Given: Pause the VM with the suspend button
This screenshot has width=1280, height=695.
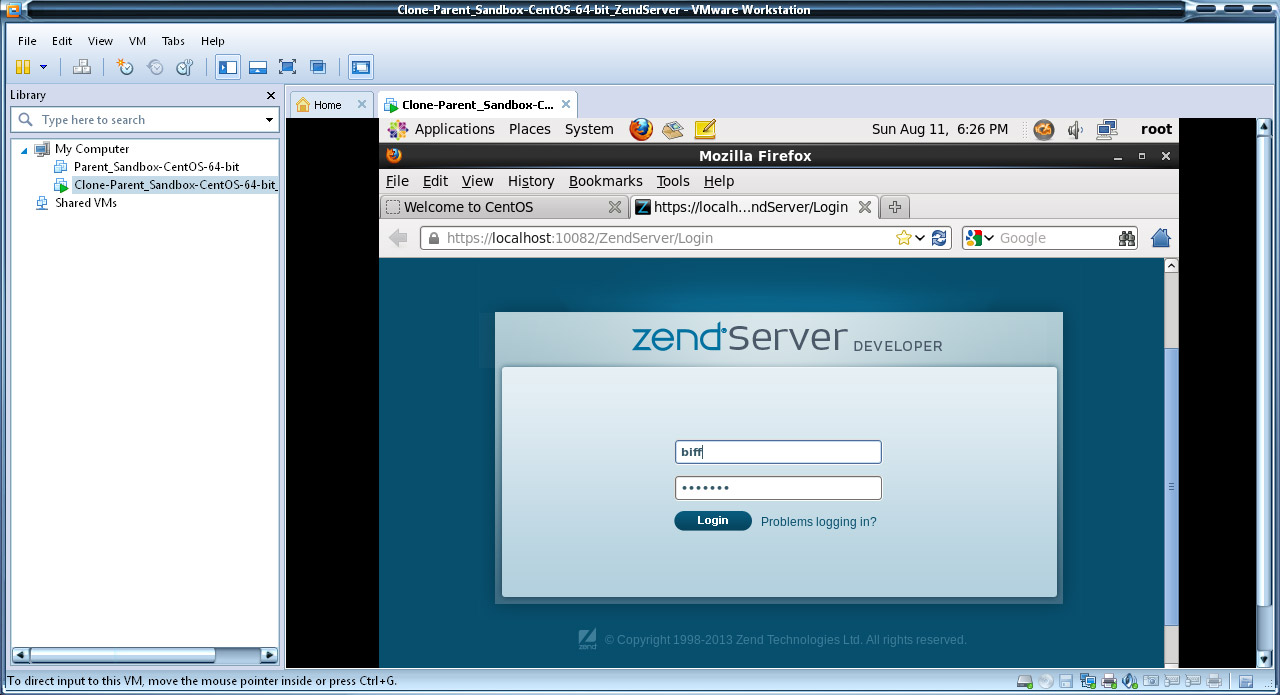Looking at the screenshot, I should [x=23, y=67].
